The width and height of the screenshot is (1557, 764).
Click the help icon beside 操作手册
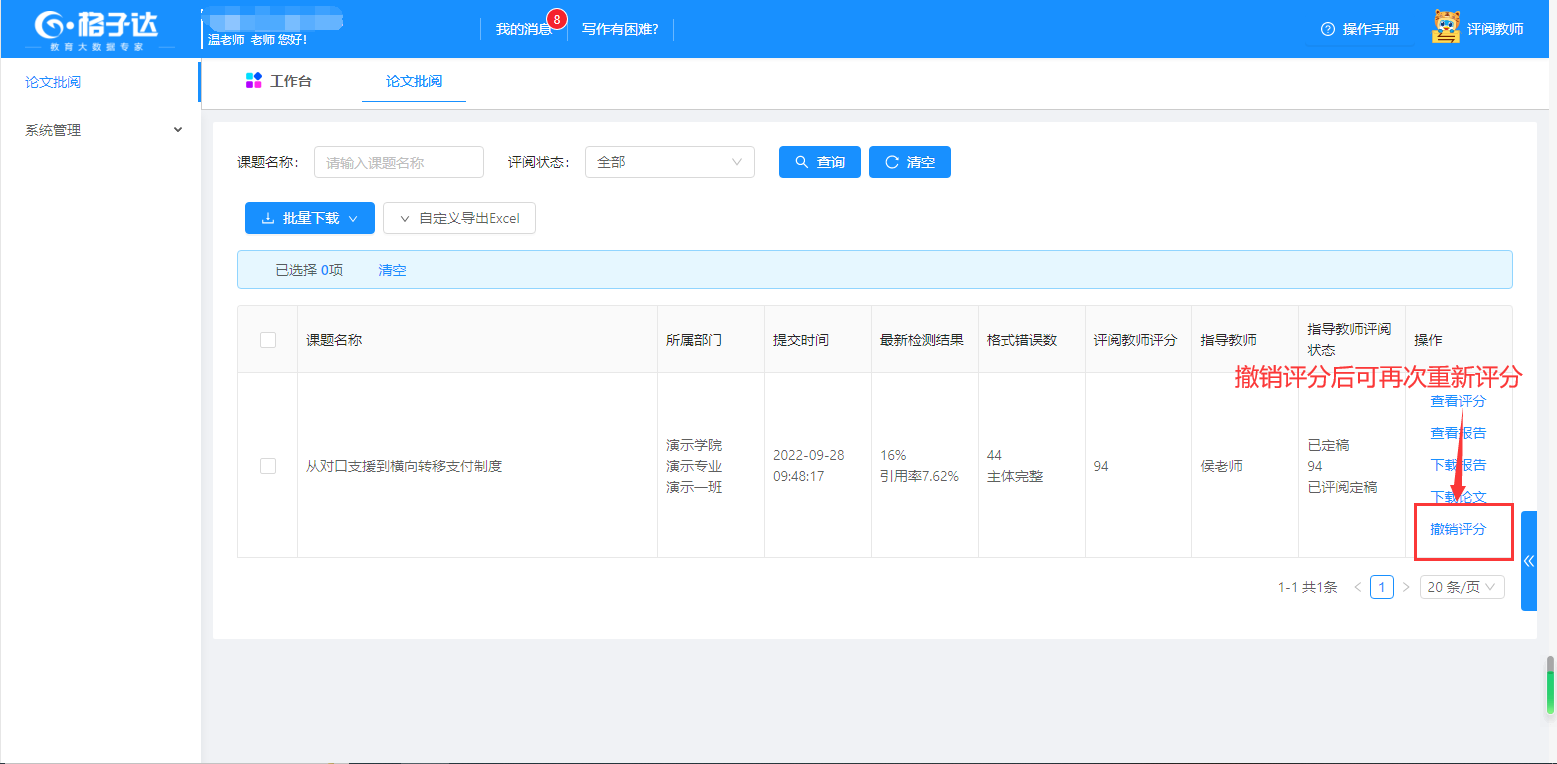coord(1327,29)
